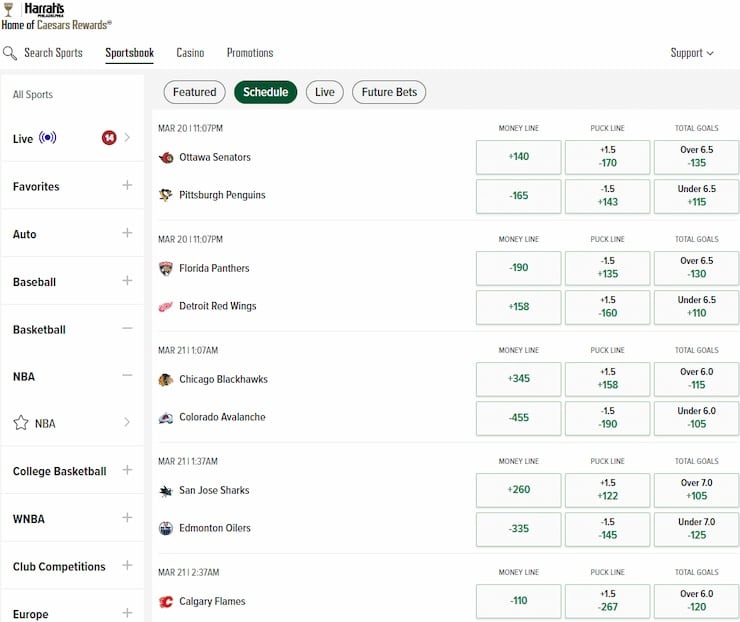The image size is (740, 622).
Task: Switch to the Sportsbook tab
Action: point(129,53)
